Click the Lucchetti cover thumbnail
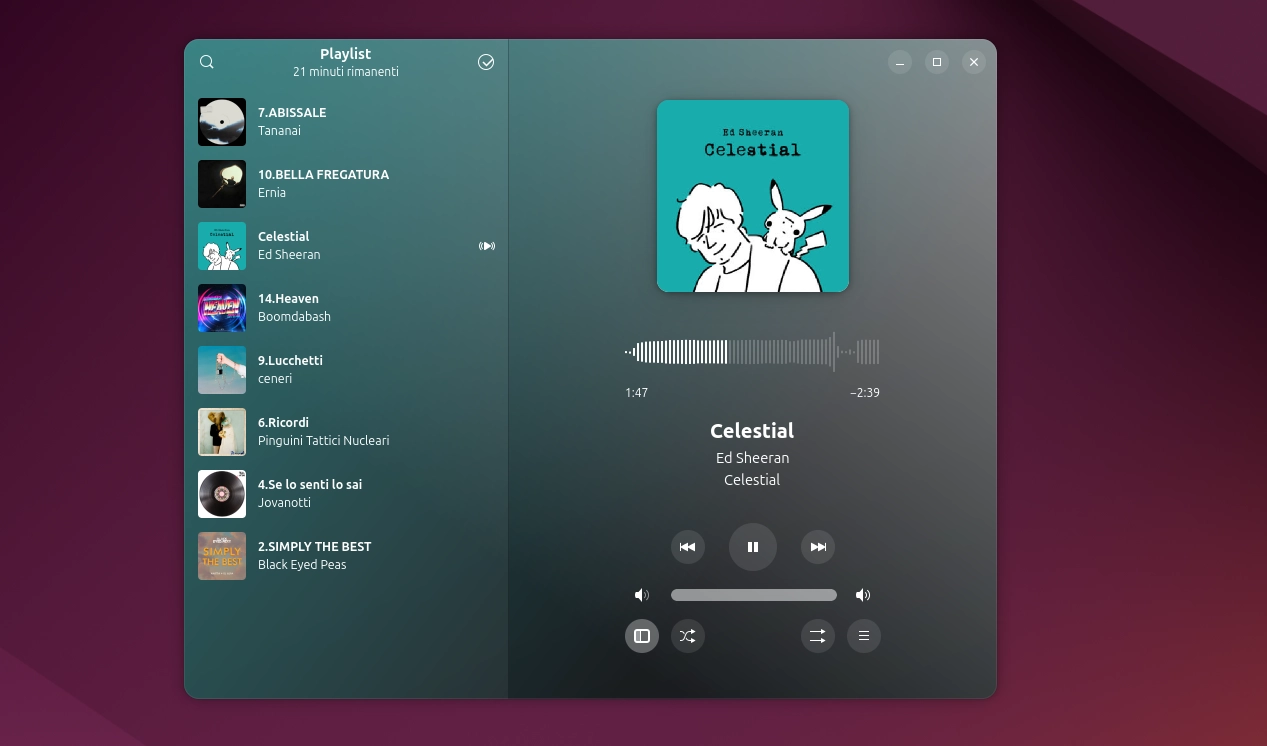 222,370
